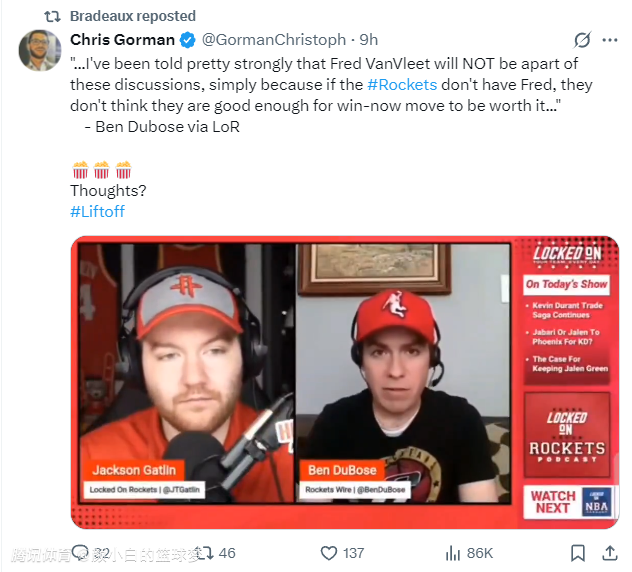Click Bradeaux reposted label

coord(133,16)
